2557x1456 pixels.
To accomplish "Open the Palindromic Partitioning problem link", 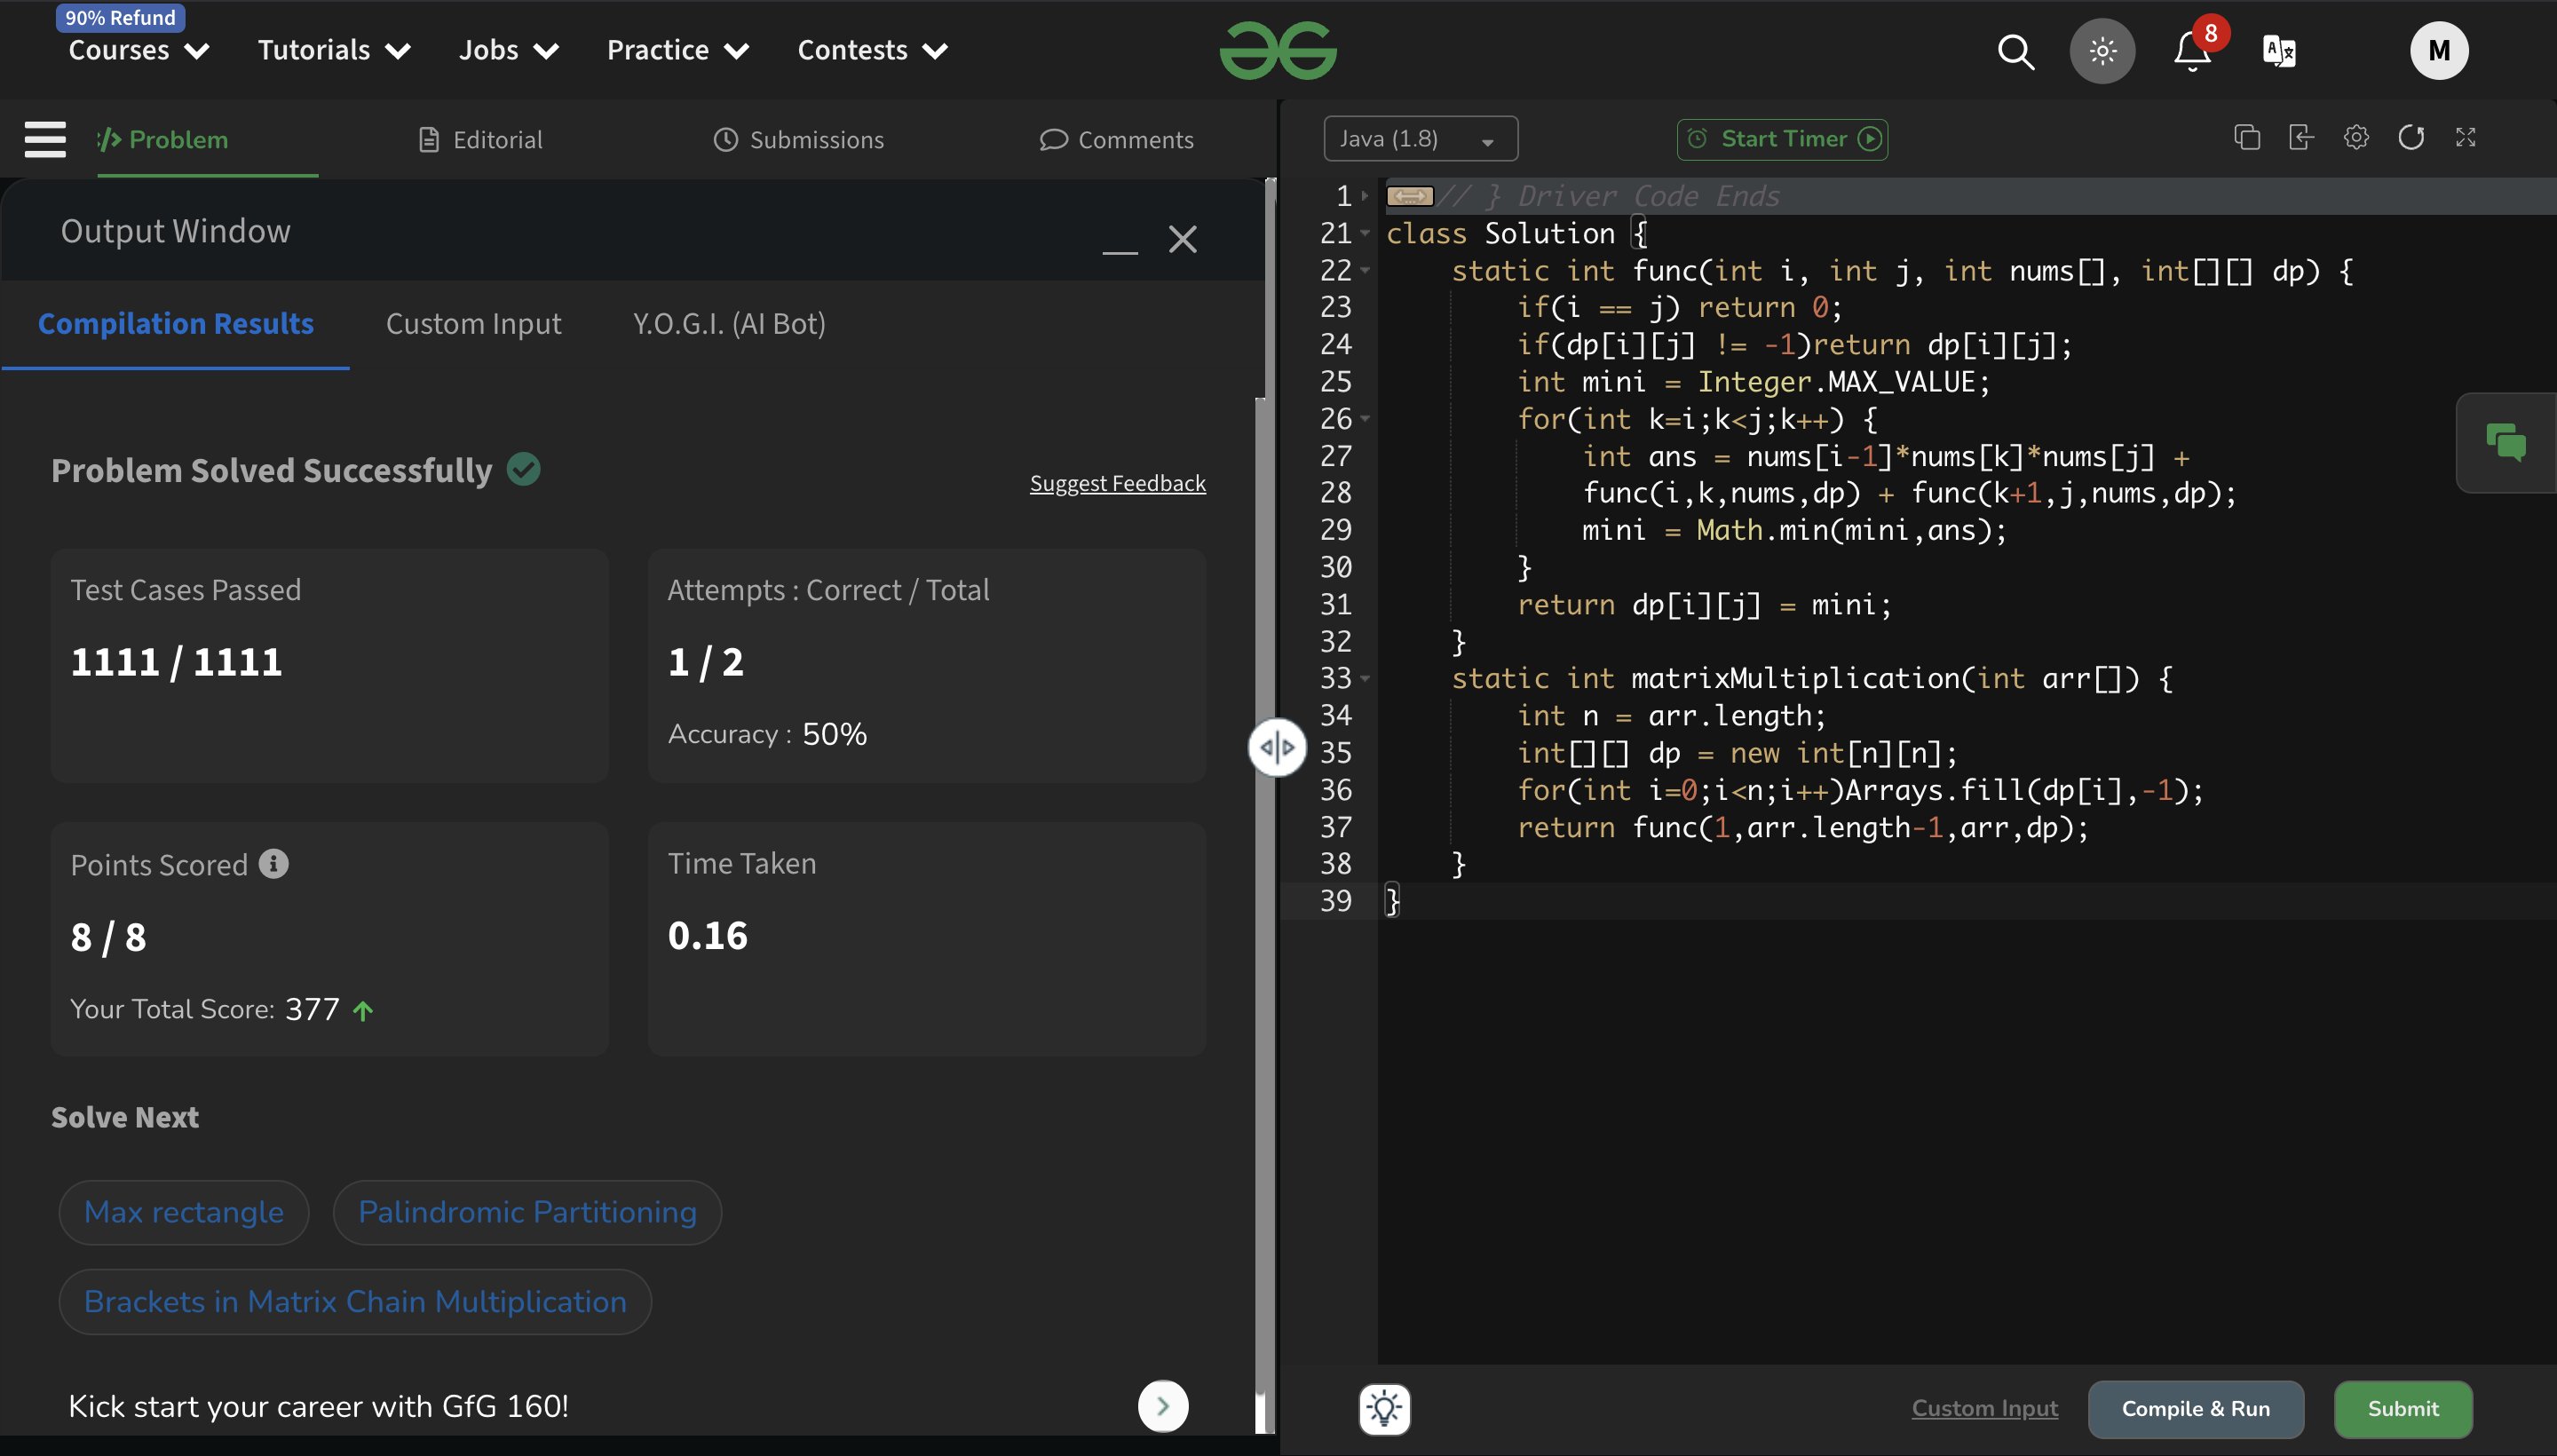I will pos(527,1212).
